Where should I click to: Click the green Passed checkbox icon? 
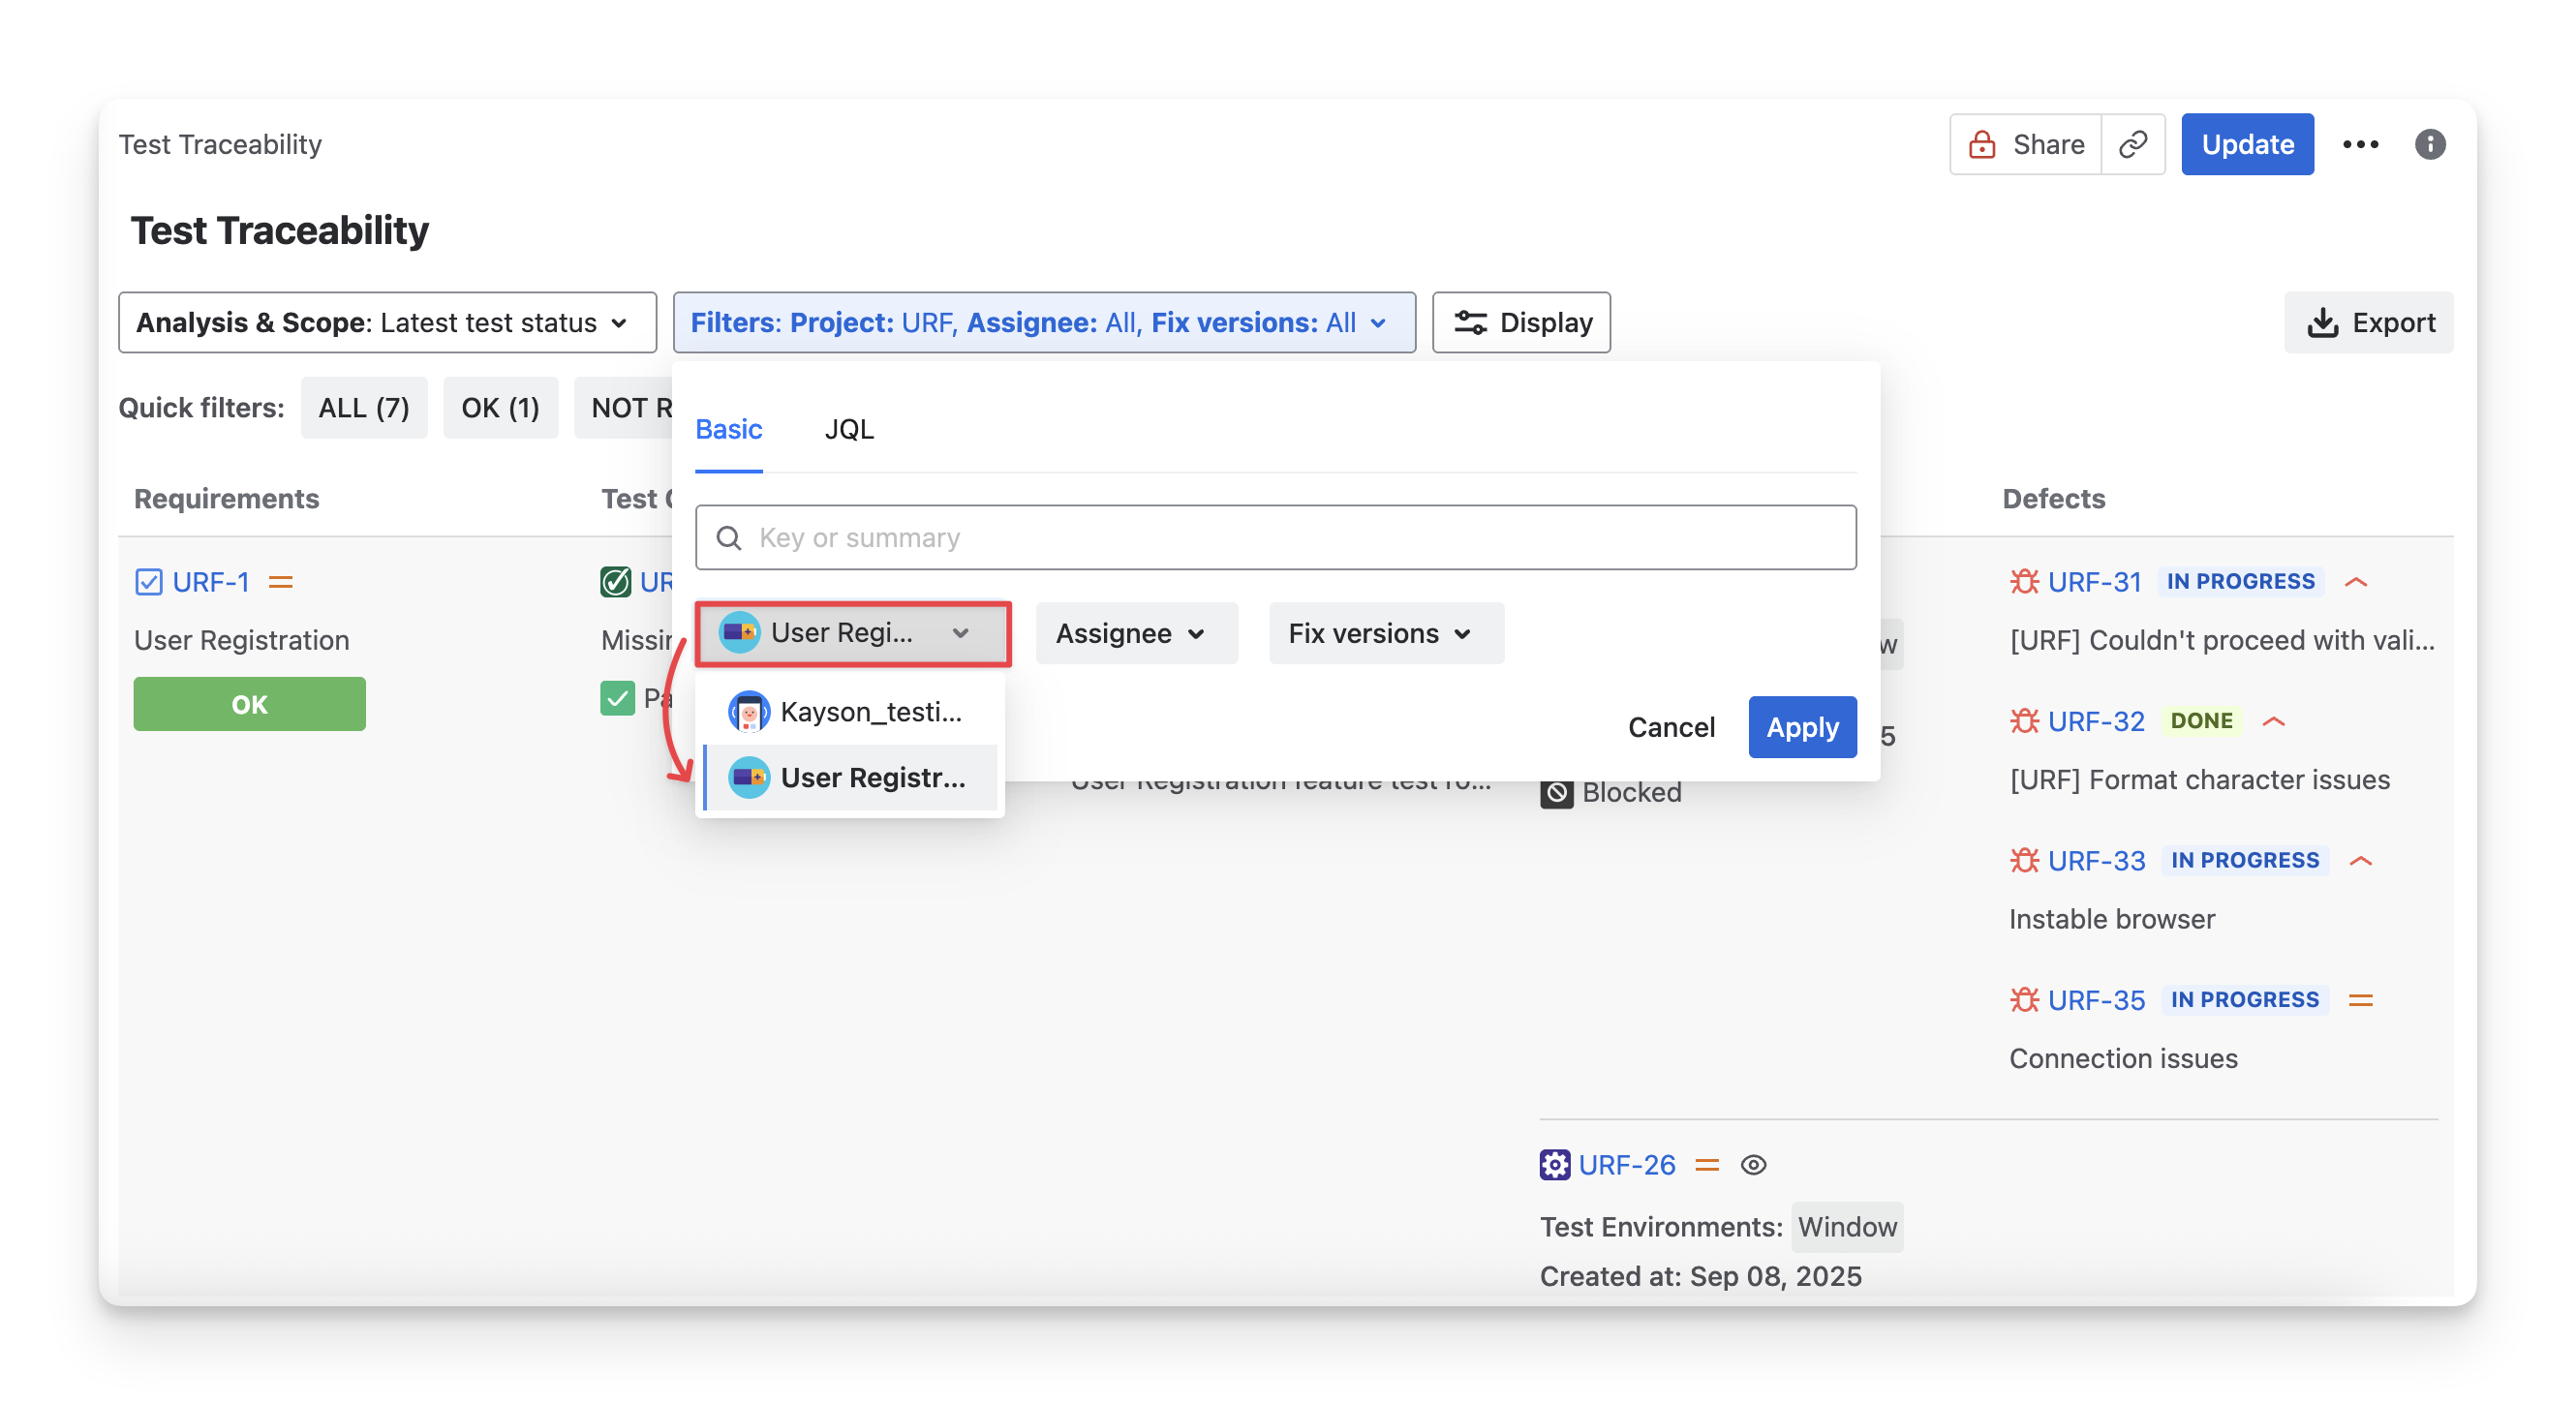click(617, 697)
